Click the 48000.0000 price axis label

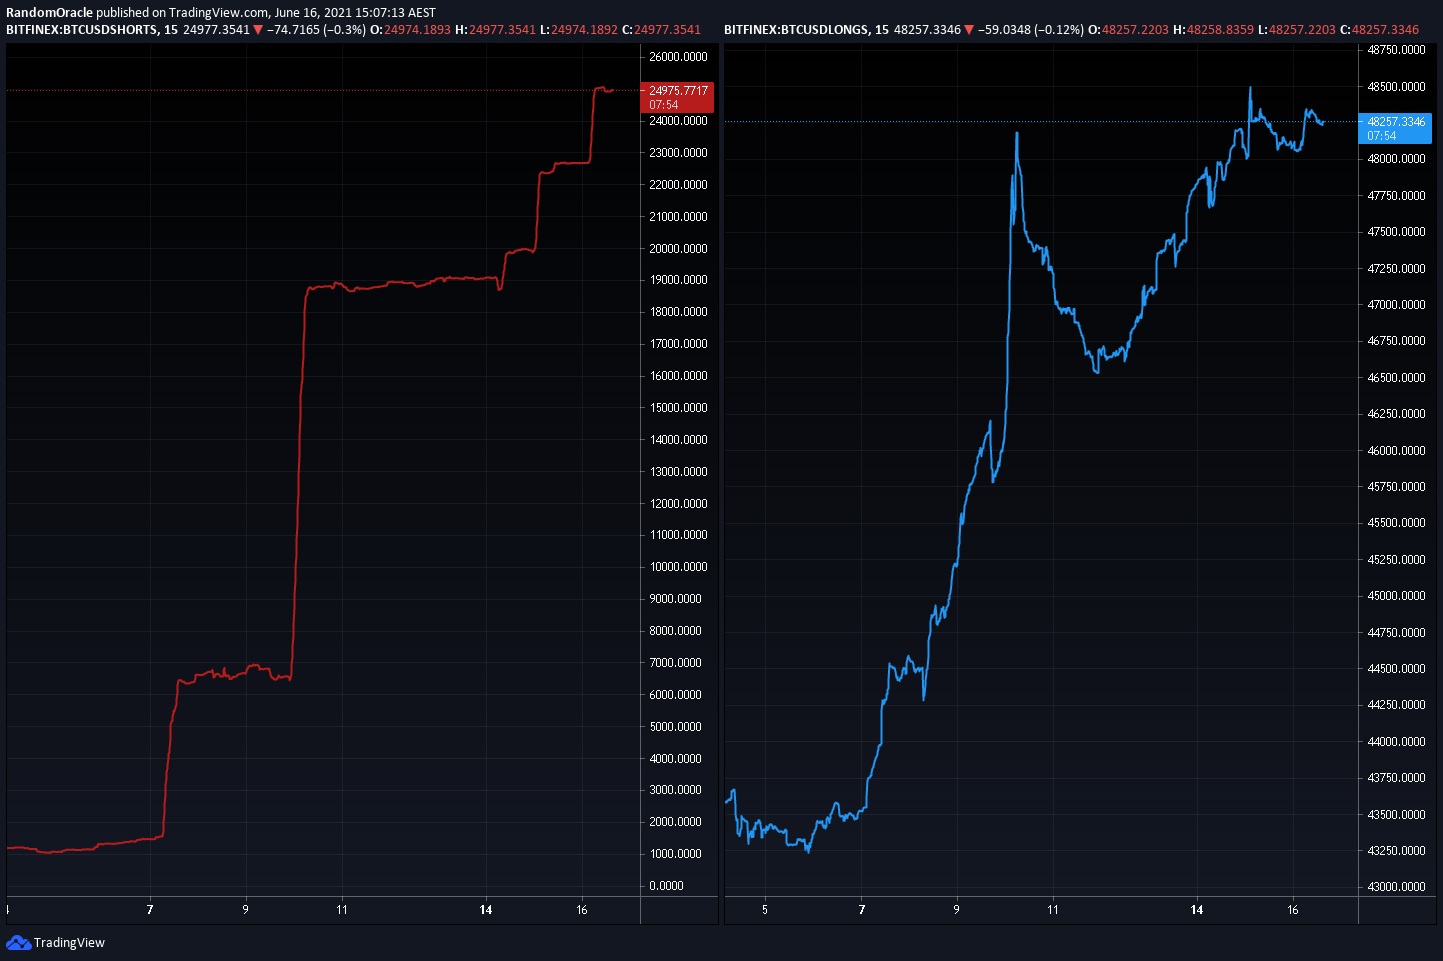coord(1396,159)
